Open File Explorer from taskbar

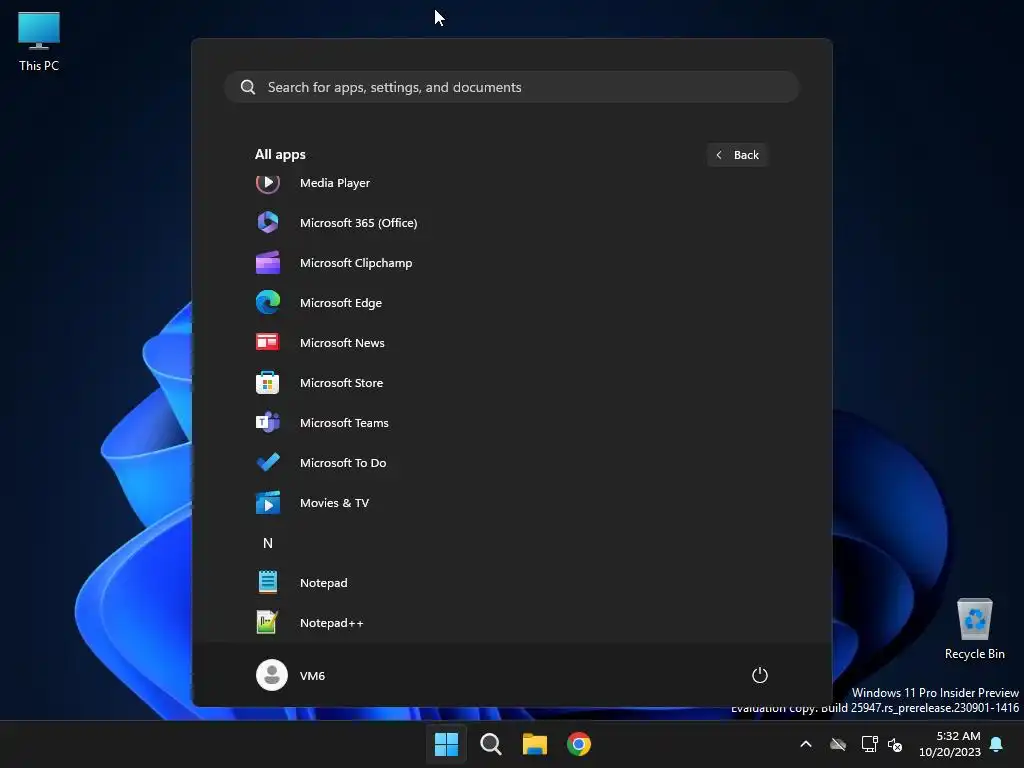535,744
